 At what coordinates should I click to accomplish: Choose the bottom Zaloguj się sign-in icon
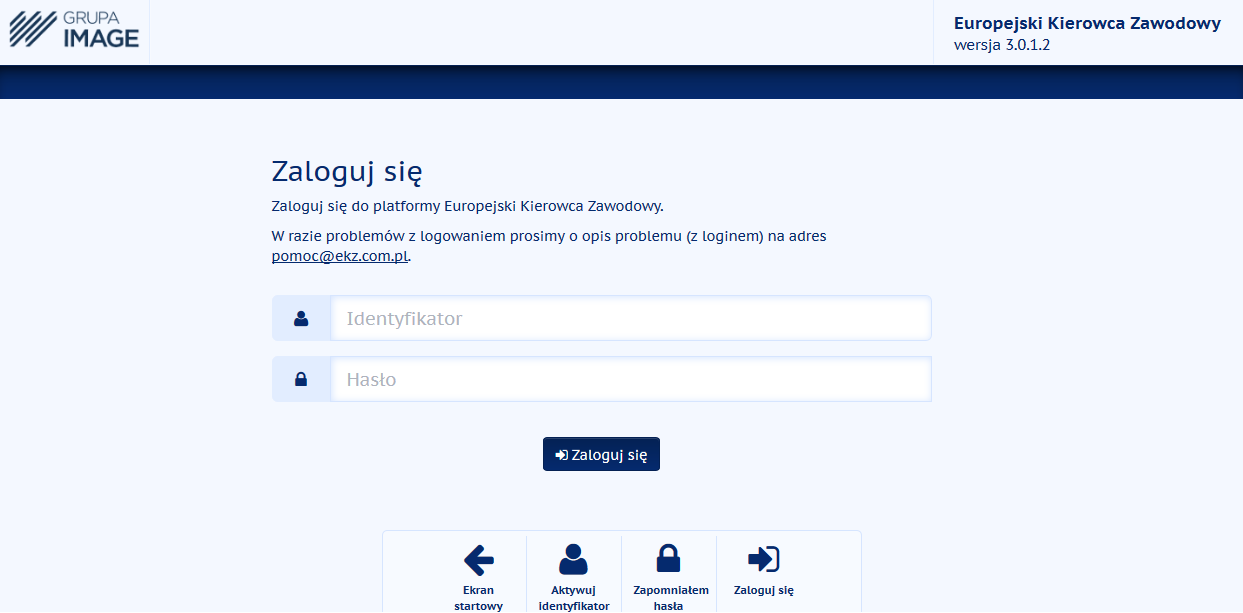point(763,559)
